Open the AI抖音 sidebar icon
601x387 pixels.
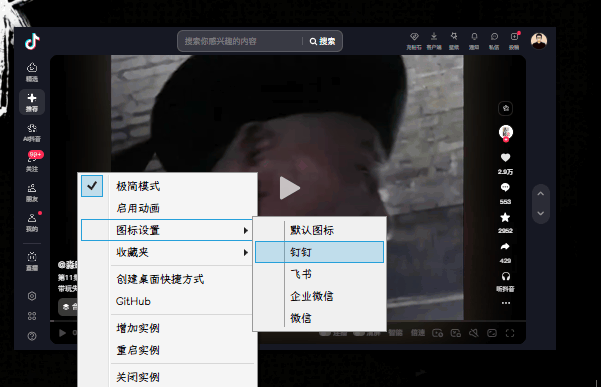pos(32,132)
